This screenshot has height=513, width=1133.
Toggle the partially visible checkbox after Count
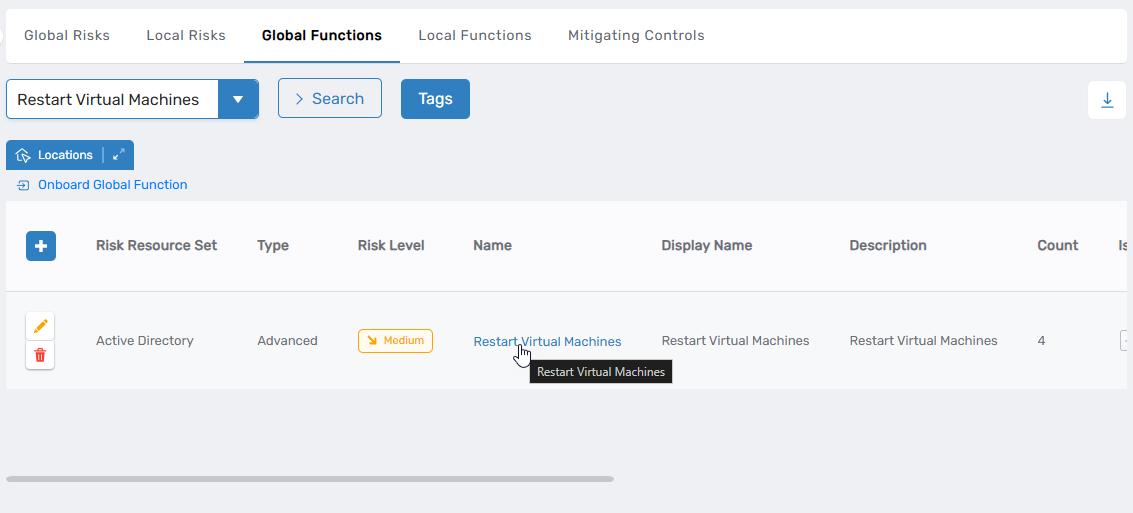tap(1125, 341)
